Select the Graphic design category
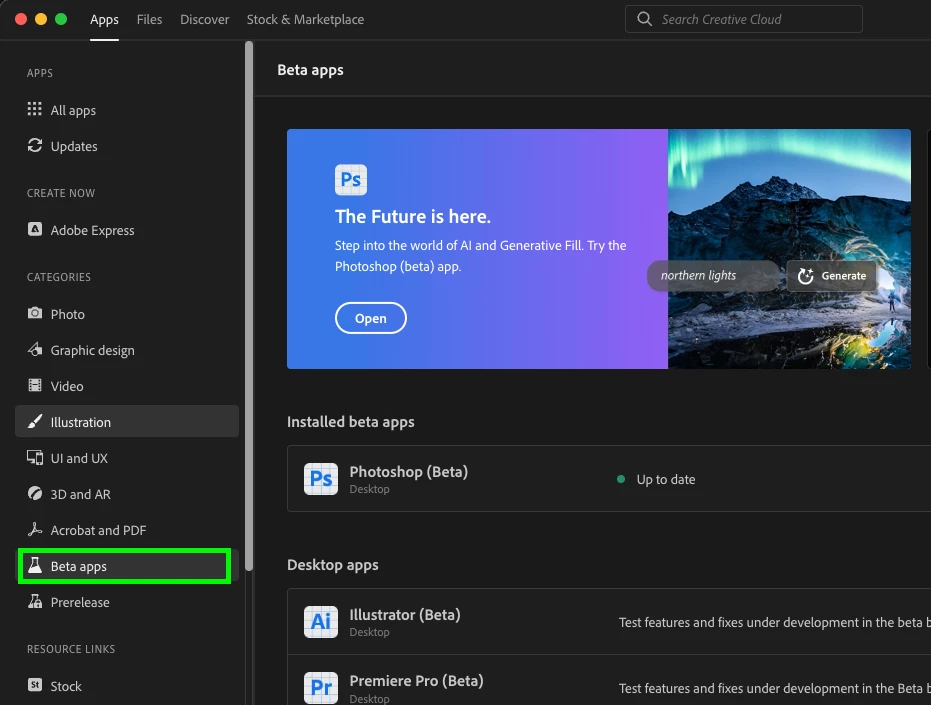Image resolution: width=931 pixels, height=705 pixels. [126, 350]
